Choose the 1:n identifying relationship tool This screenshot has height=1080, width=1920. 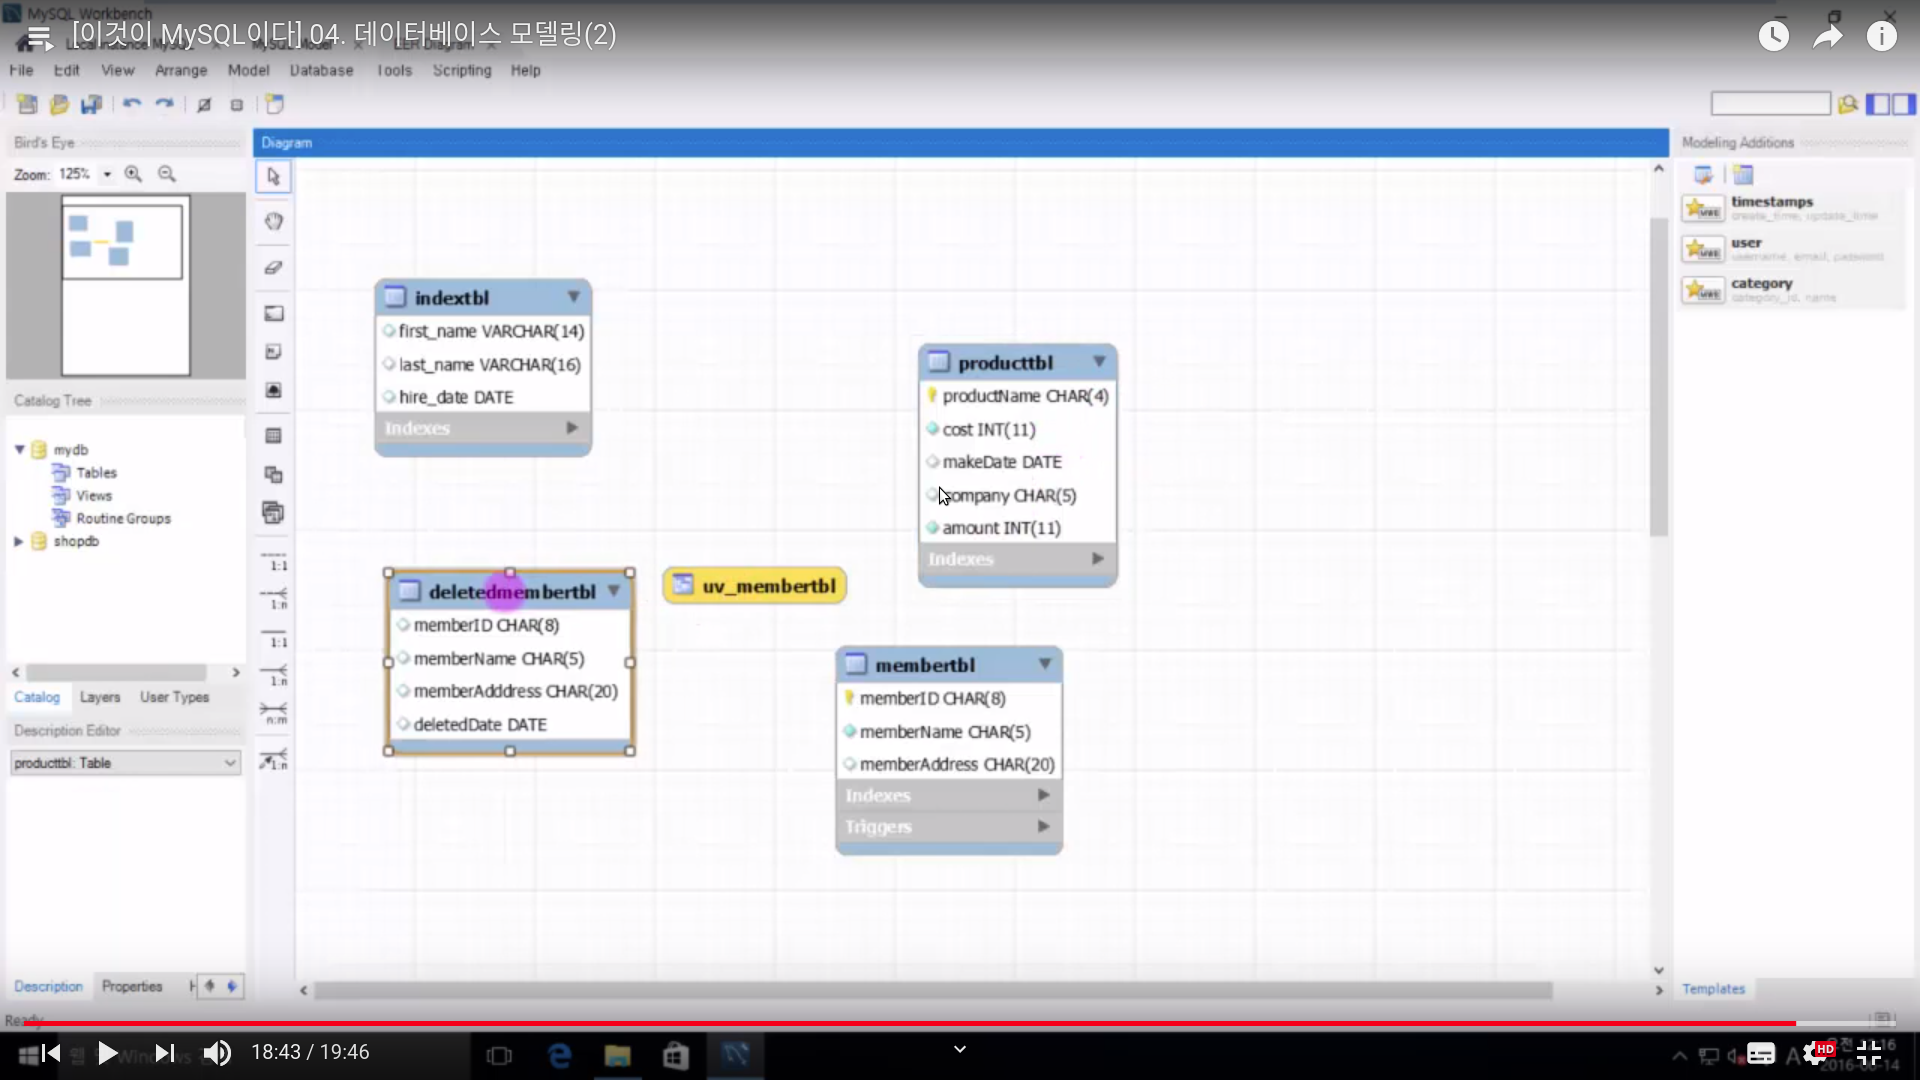click(274, 675)
